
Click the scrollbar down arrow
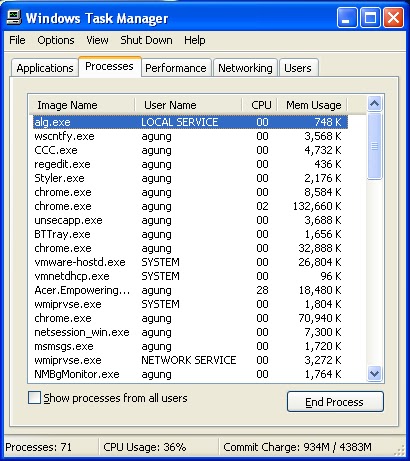coord(374,373)
